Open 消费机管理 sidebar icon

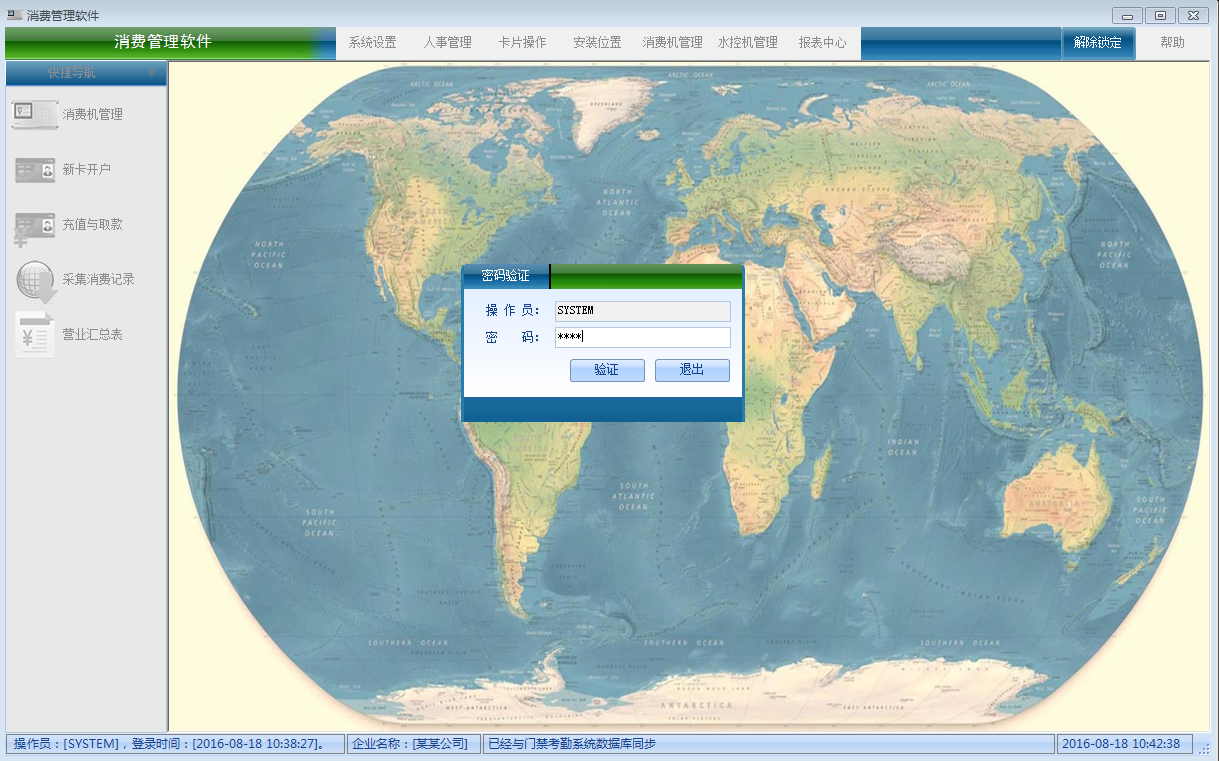34,114
